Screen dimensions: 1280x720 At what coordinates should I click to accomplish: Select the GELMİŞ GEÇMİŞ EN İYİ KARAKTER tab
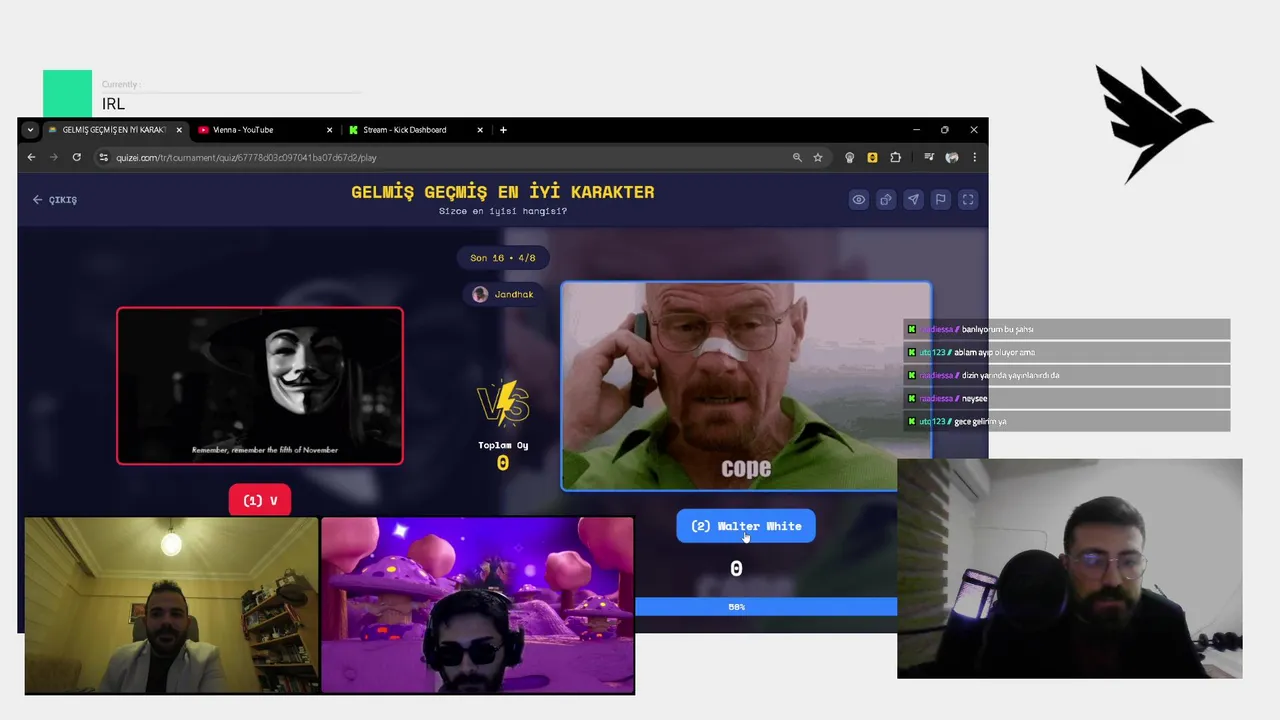click(x=114, y=130)
